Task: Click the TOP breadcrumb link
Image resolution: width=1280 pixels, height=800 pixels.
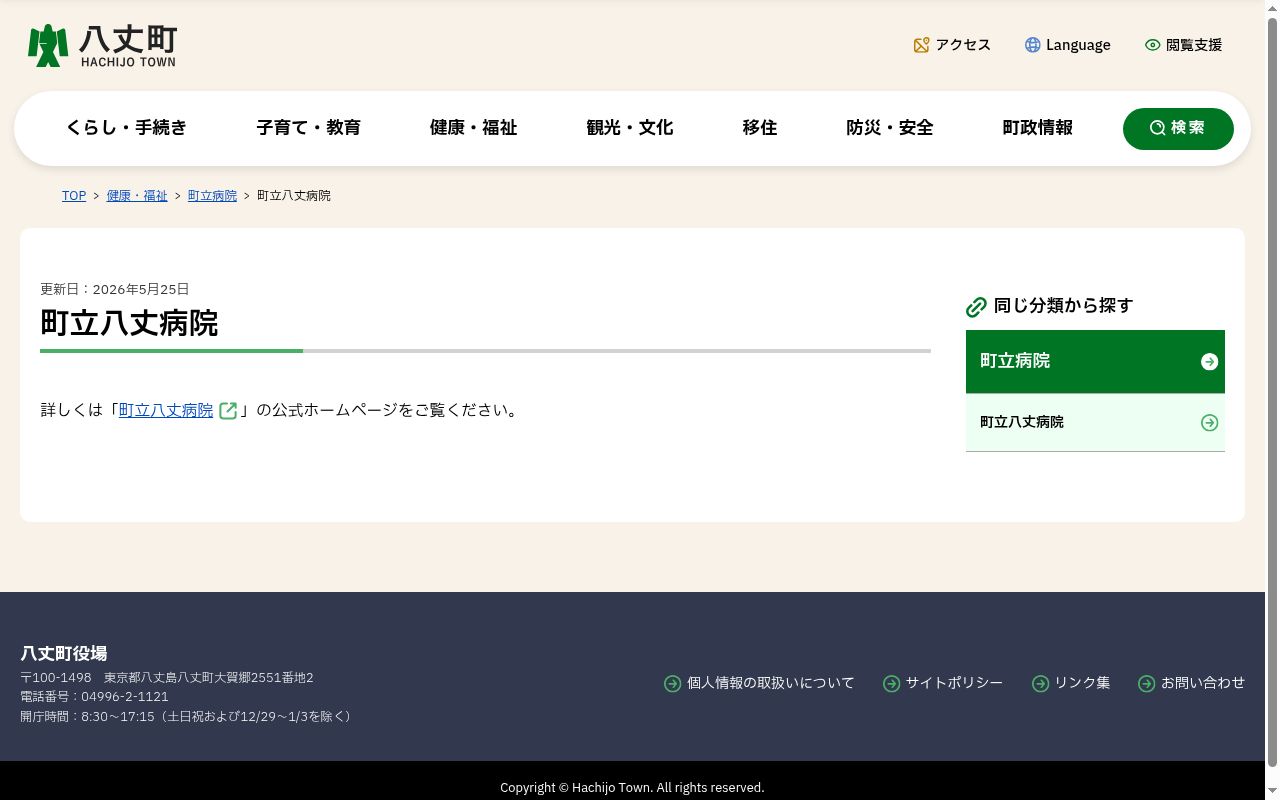Action: point(74,196)
